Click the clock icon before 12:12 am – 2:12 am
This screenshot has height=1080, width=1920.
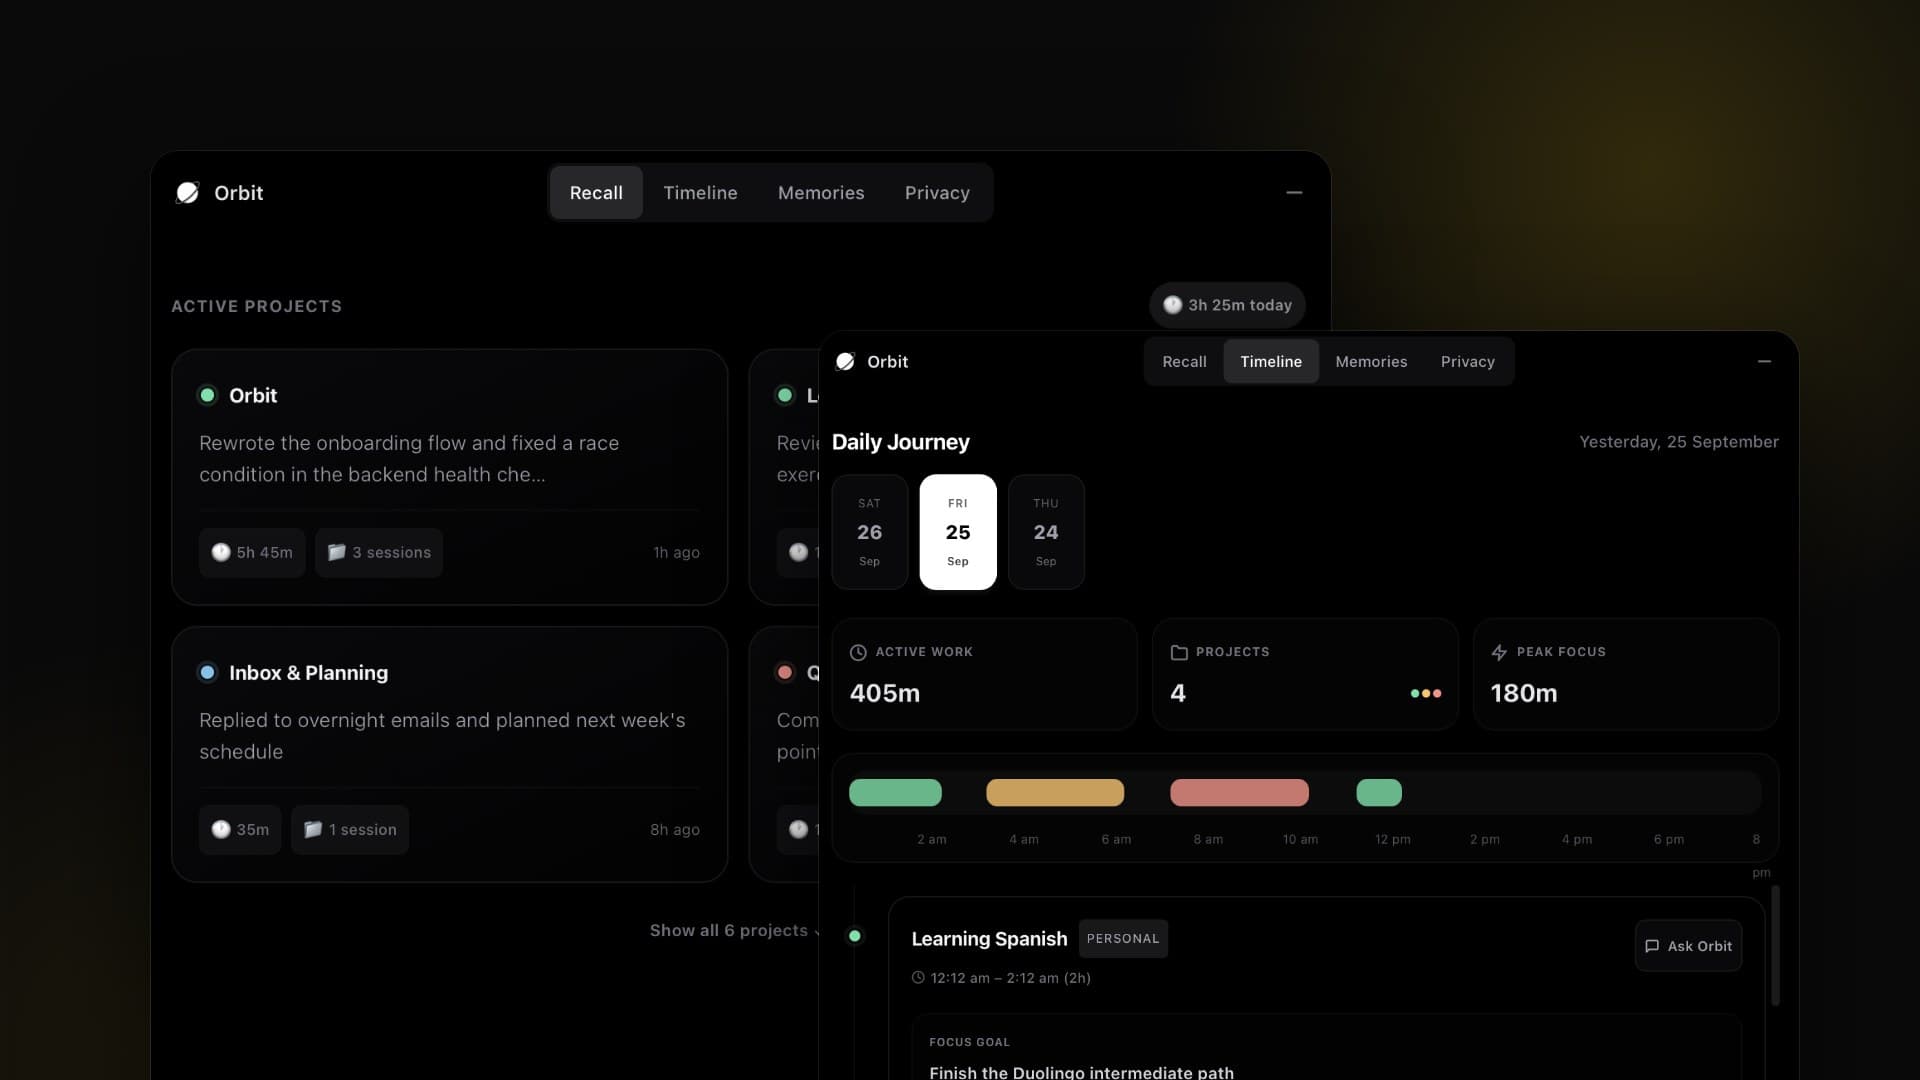click(918, 977)
